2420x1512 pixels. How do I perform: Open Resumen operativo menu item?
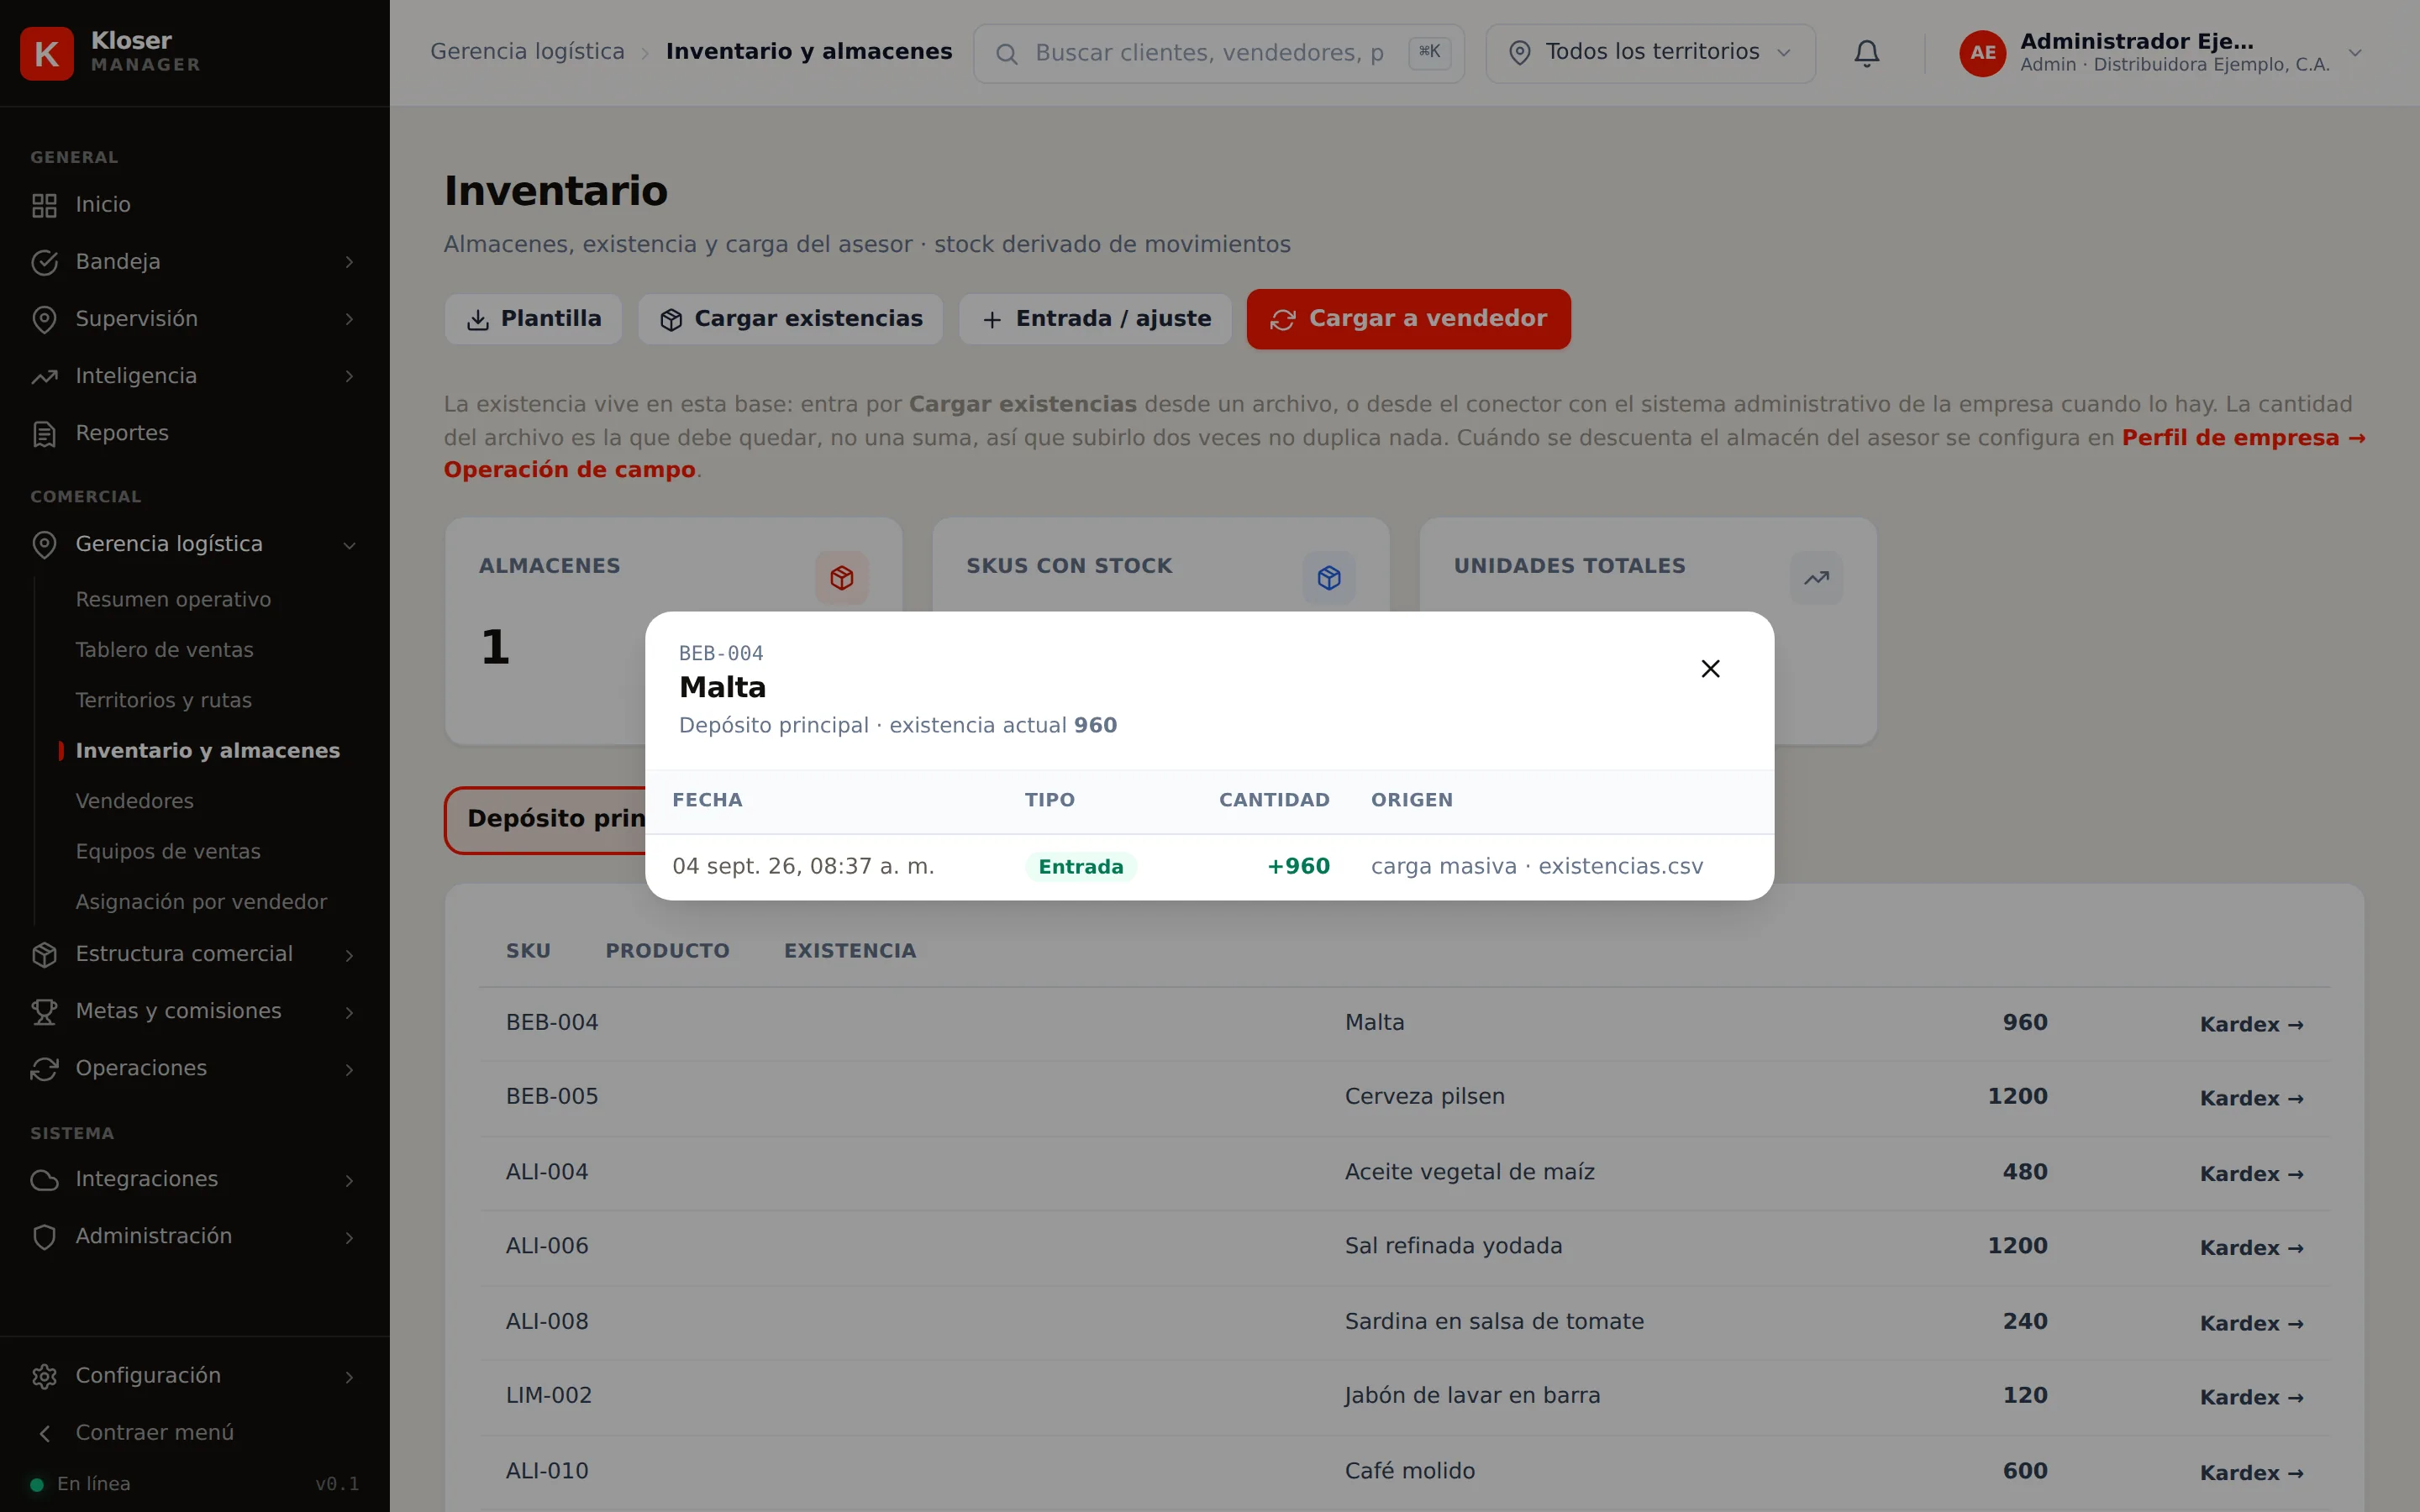coord(173,599)
